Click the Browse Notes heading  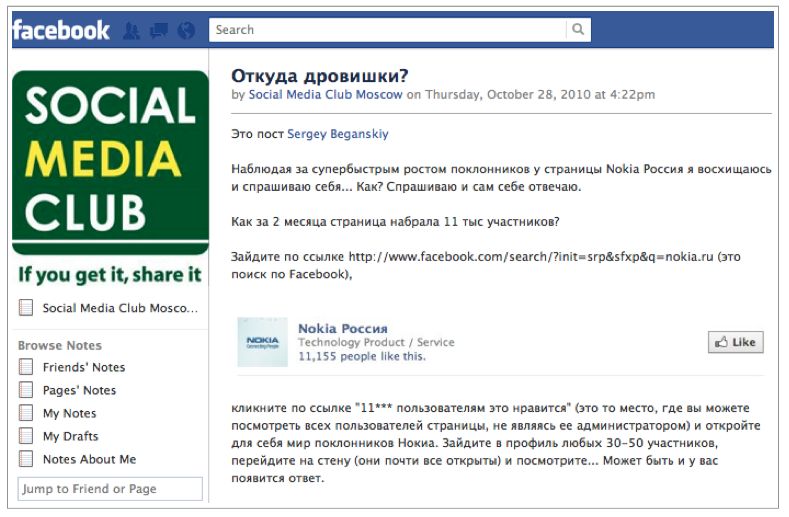pos(60,345)
